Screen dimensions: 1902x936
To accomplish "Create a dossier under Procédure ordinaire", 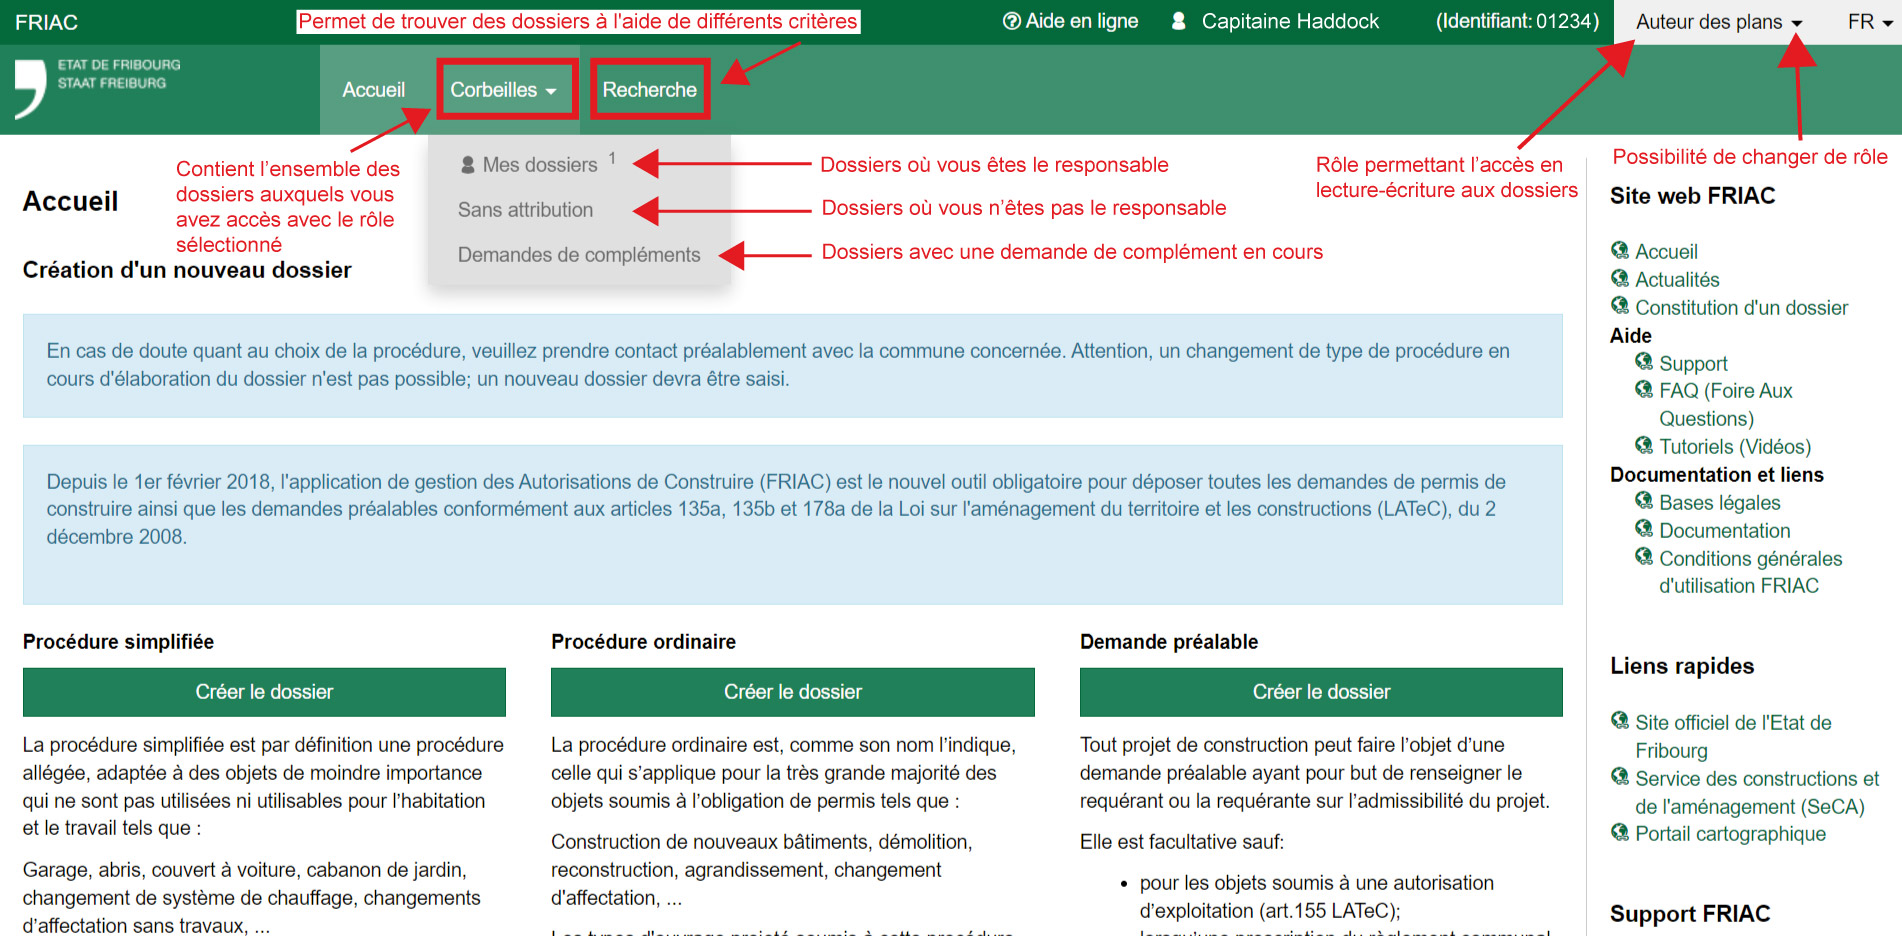I will tap(792, 692).
